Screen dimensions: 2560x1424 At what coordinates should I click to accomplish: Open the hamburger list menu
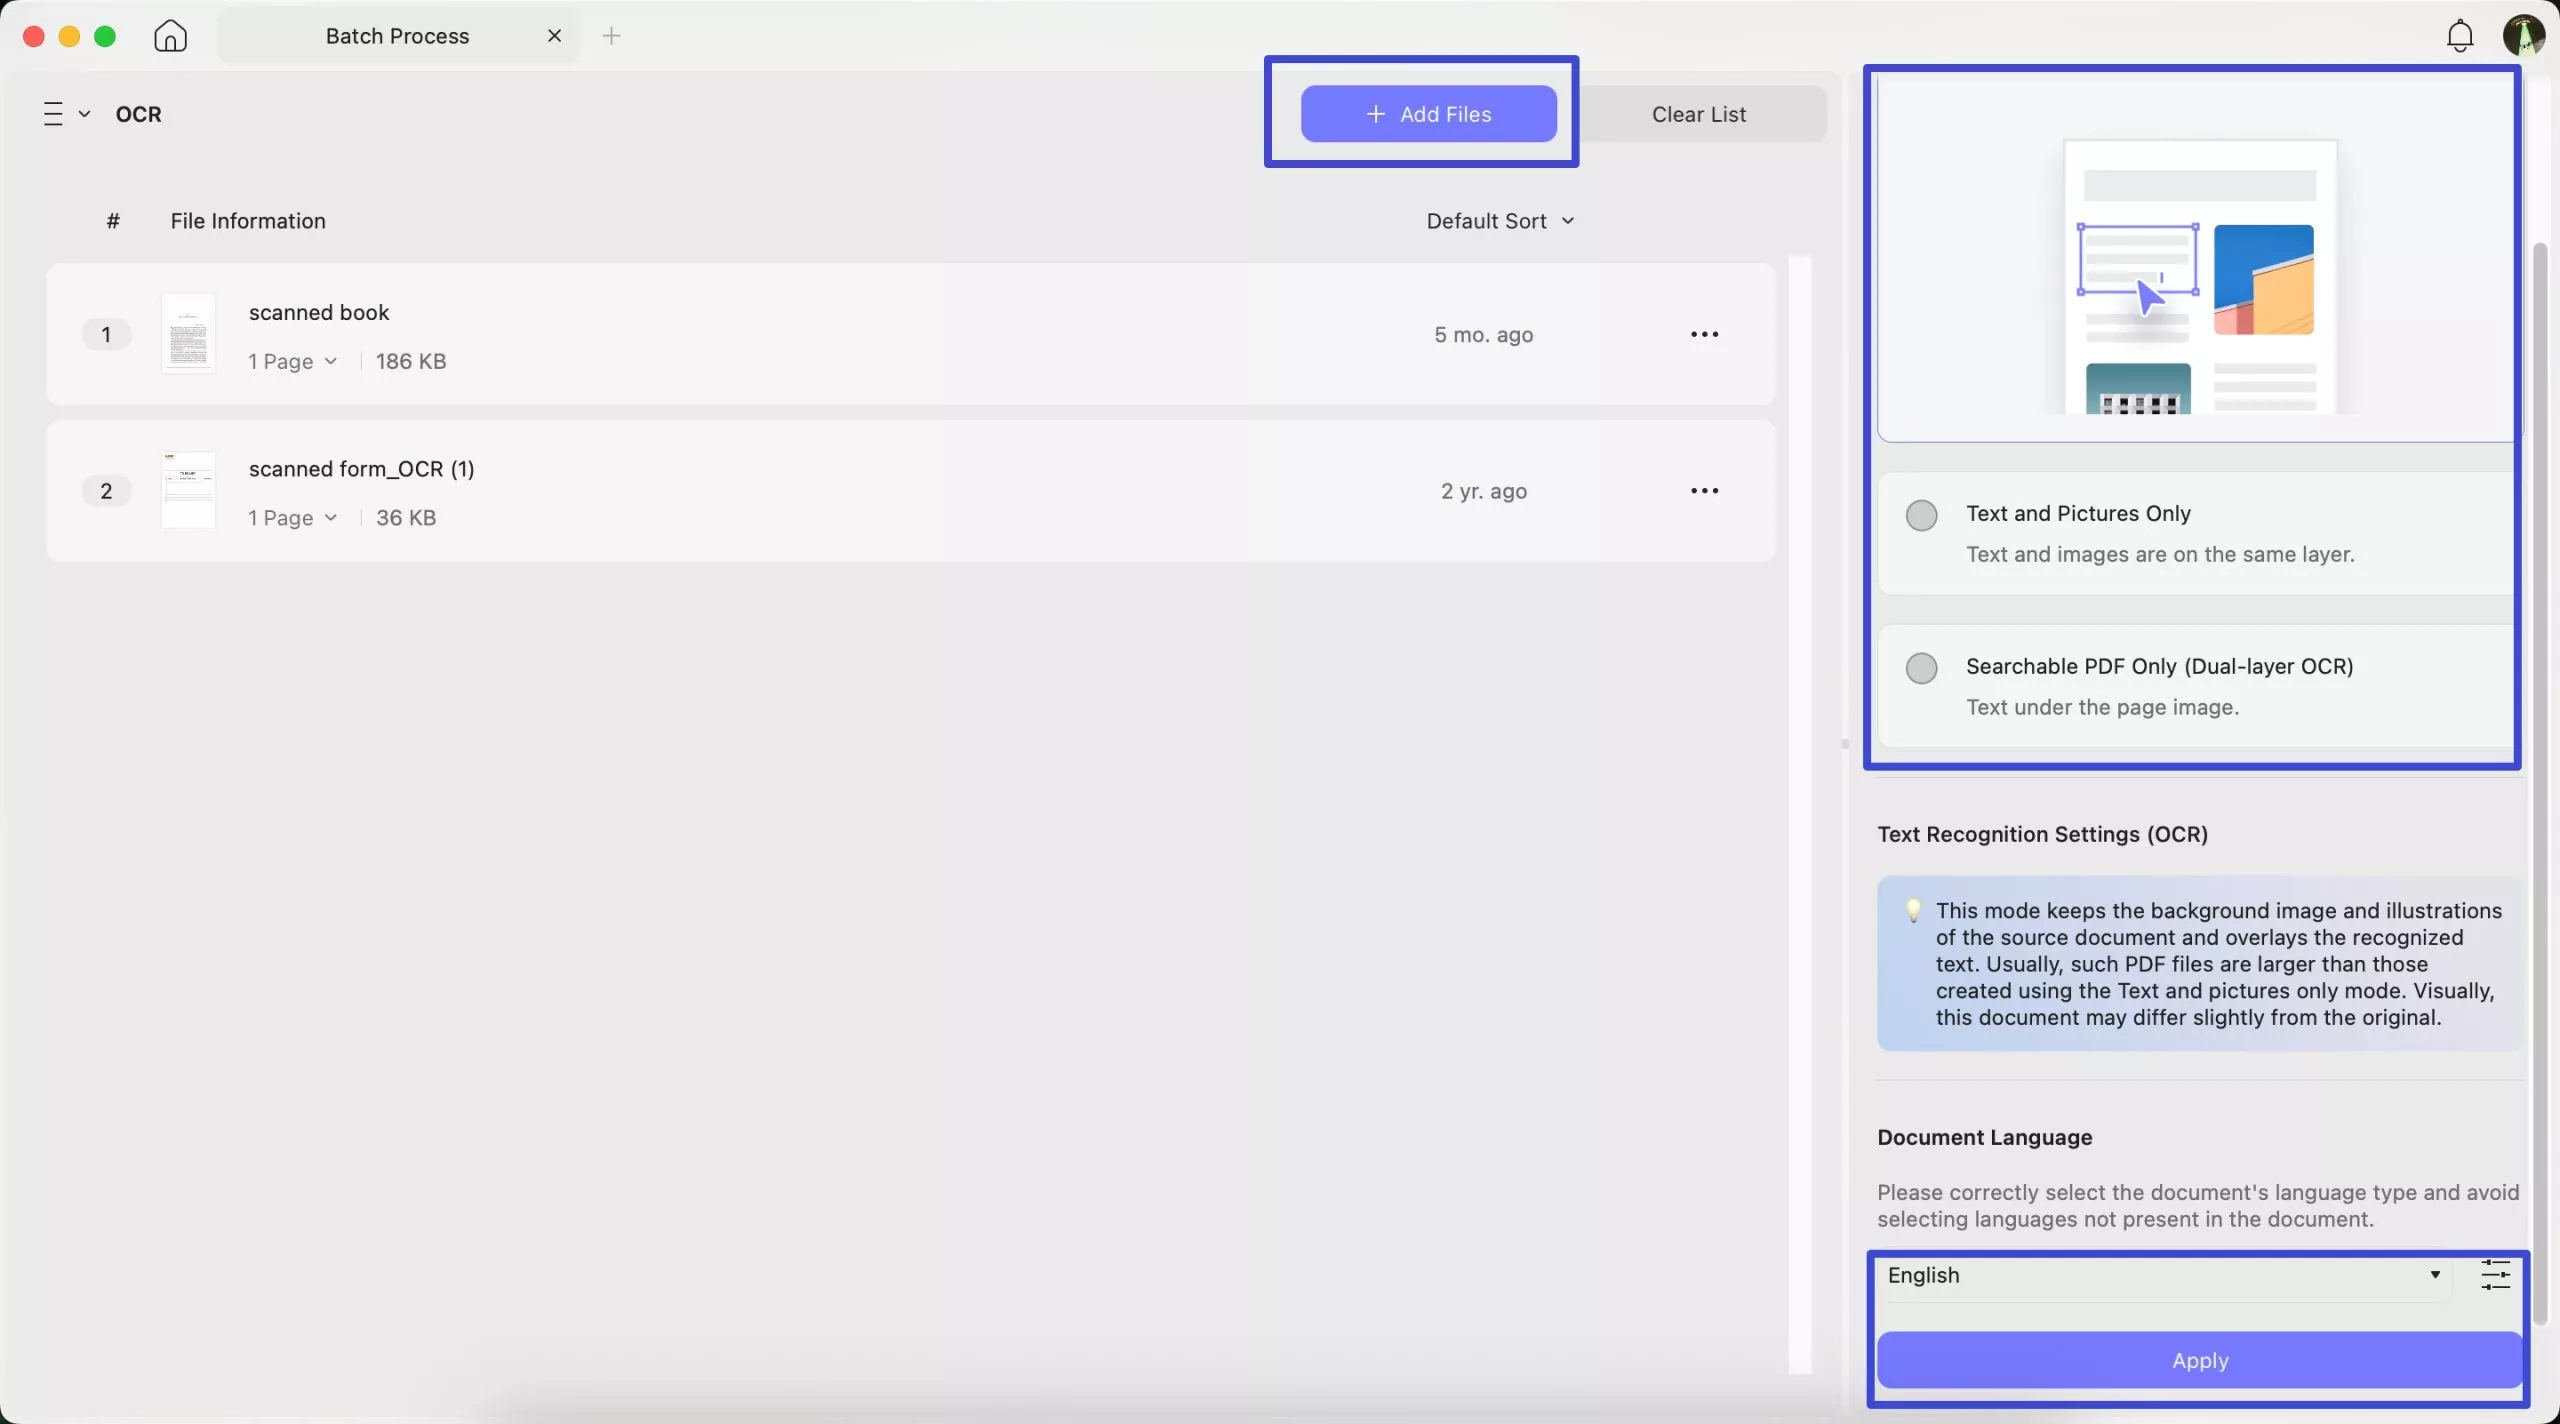tap(52, 113)
